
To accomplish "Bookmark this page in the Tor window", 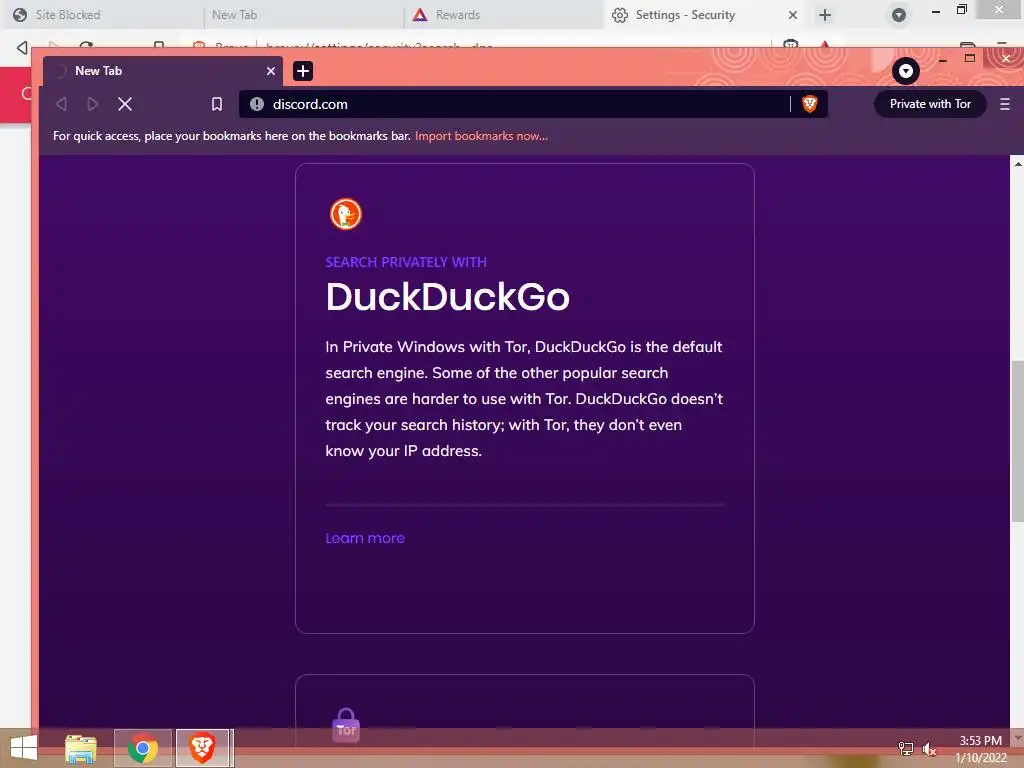I will click(217, 104).
